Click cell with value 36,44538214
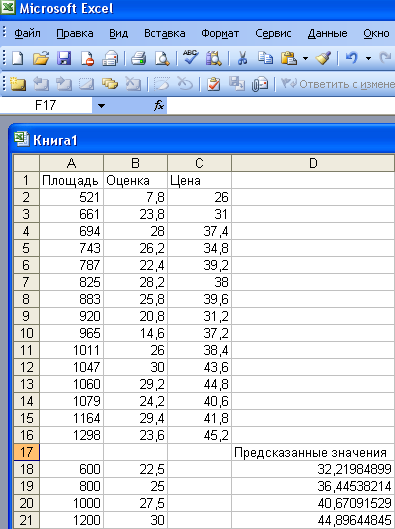 [x=313, y=486]
